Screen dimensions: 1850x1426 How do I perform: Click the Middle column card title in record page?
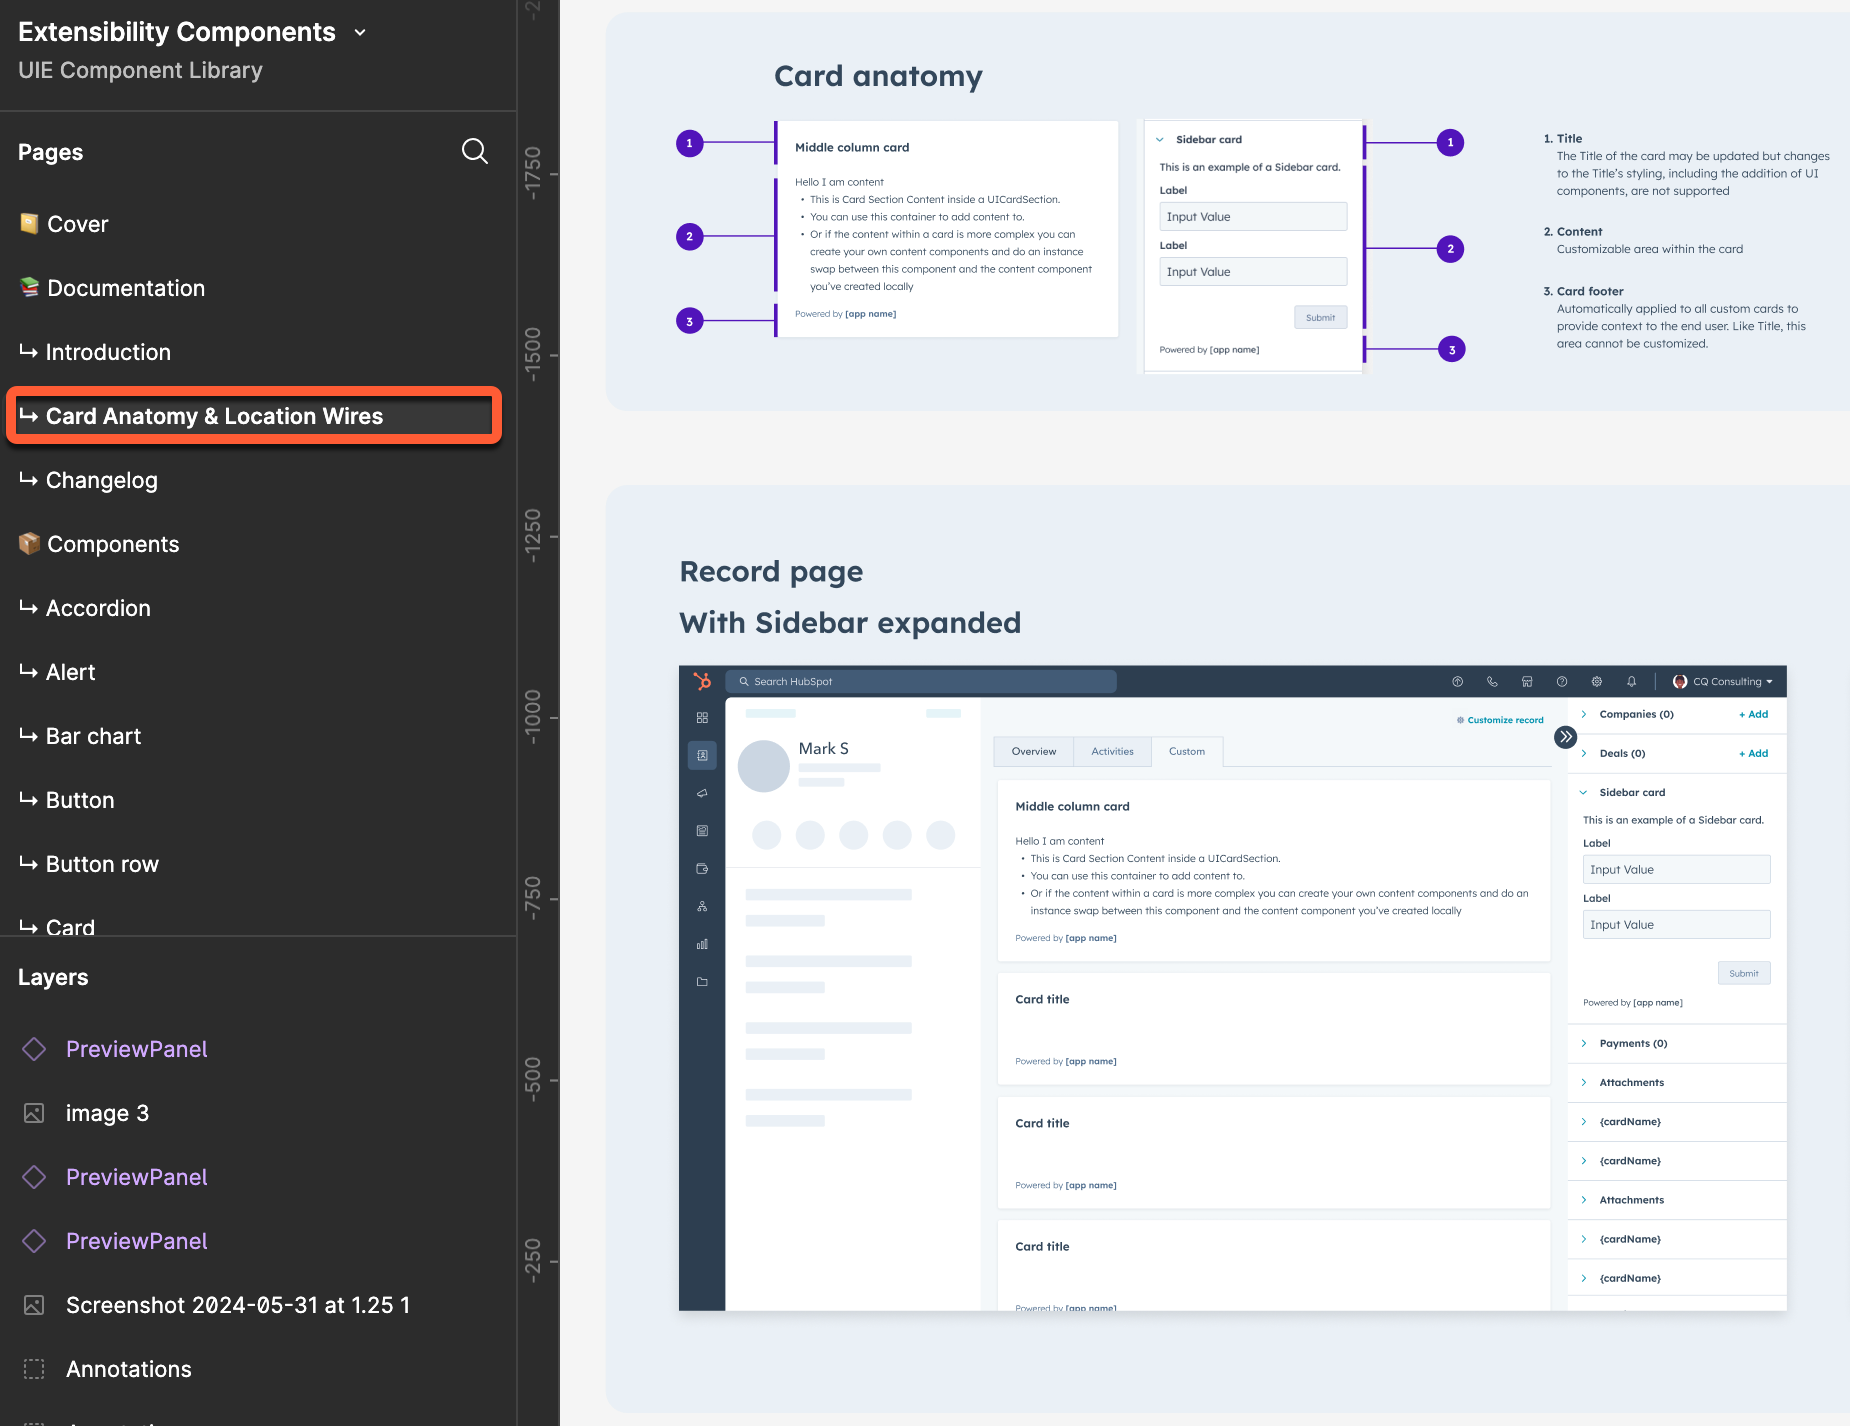click(1072, 806)
